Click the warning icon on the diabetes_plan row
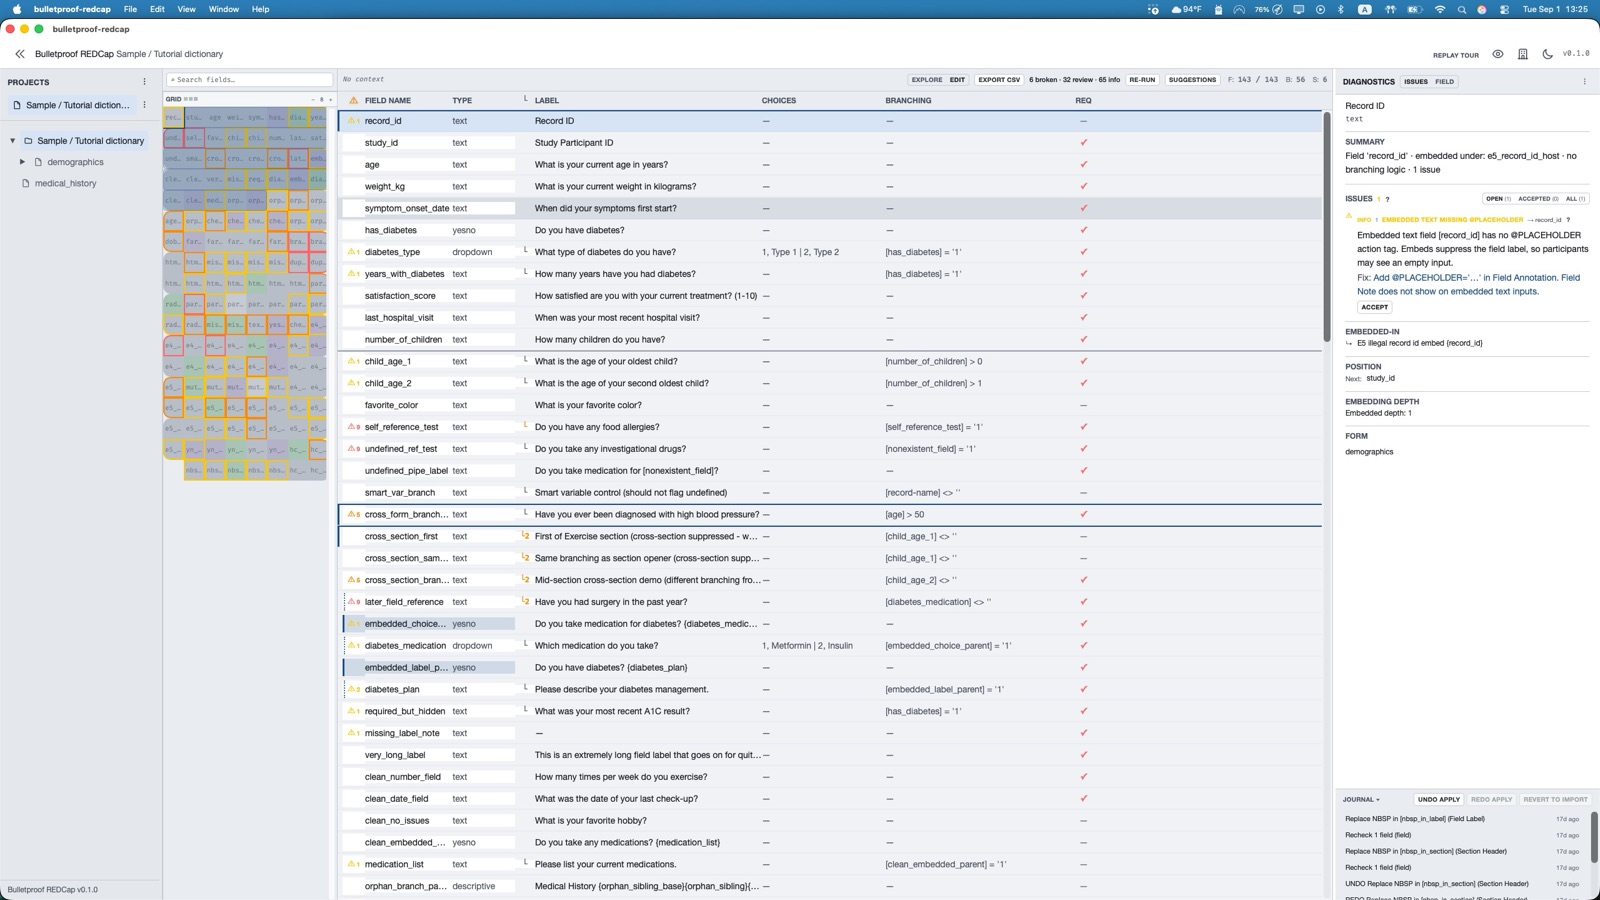This screenshot has height=900, width=1600. tap(352, 689)
